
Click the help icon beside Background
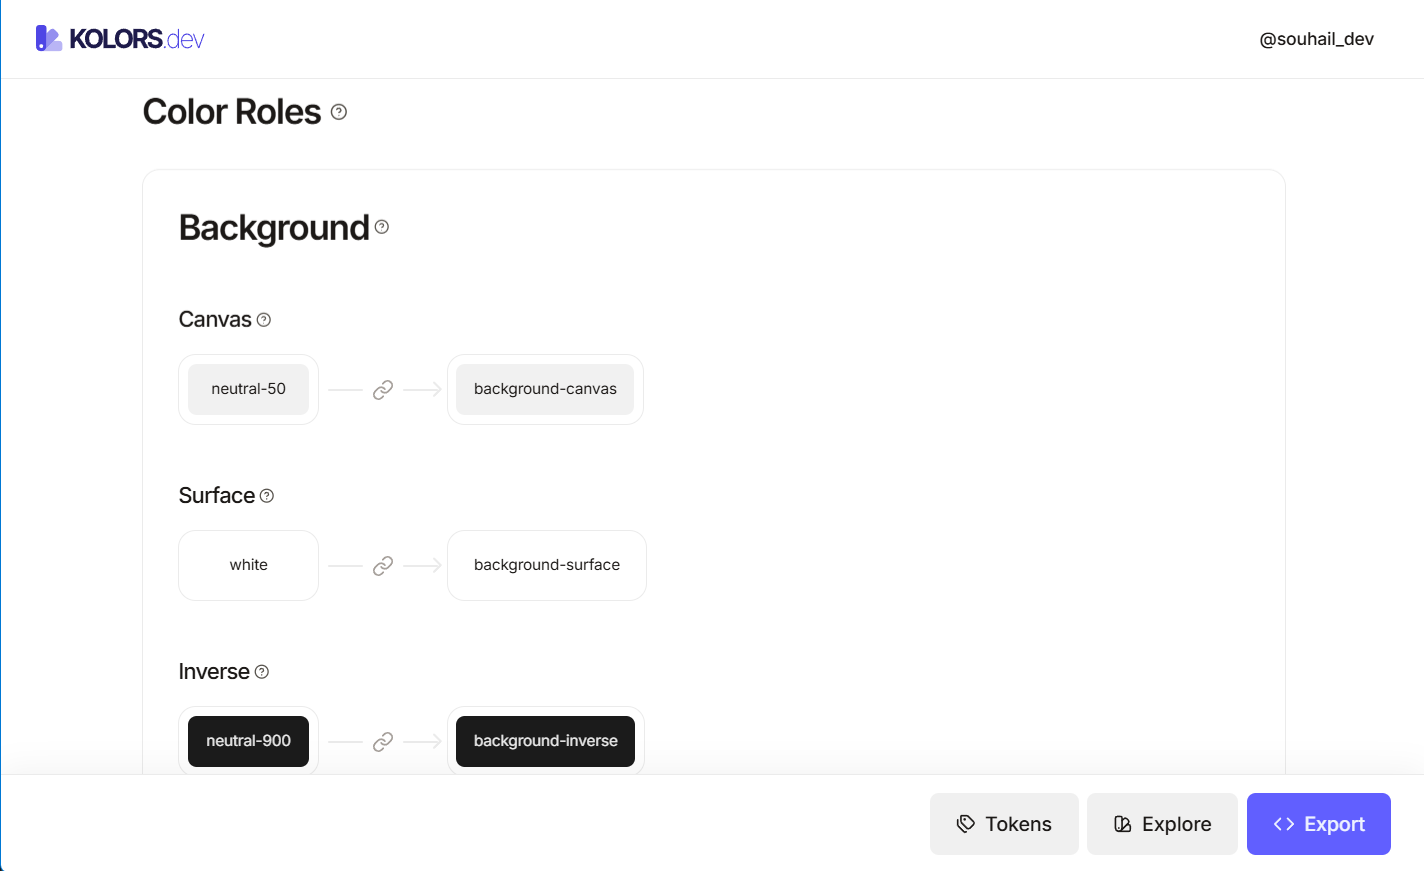click(x=381, y=227)
